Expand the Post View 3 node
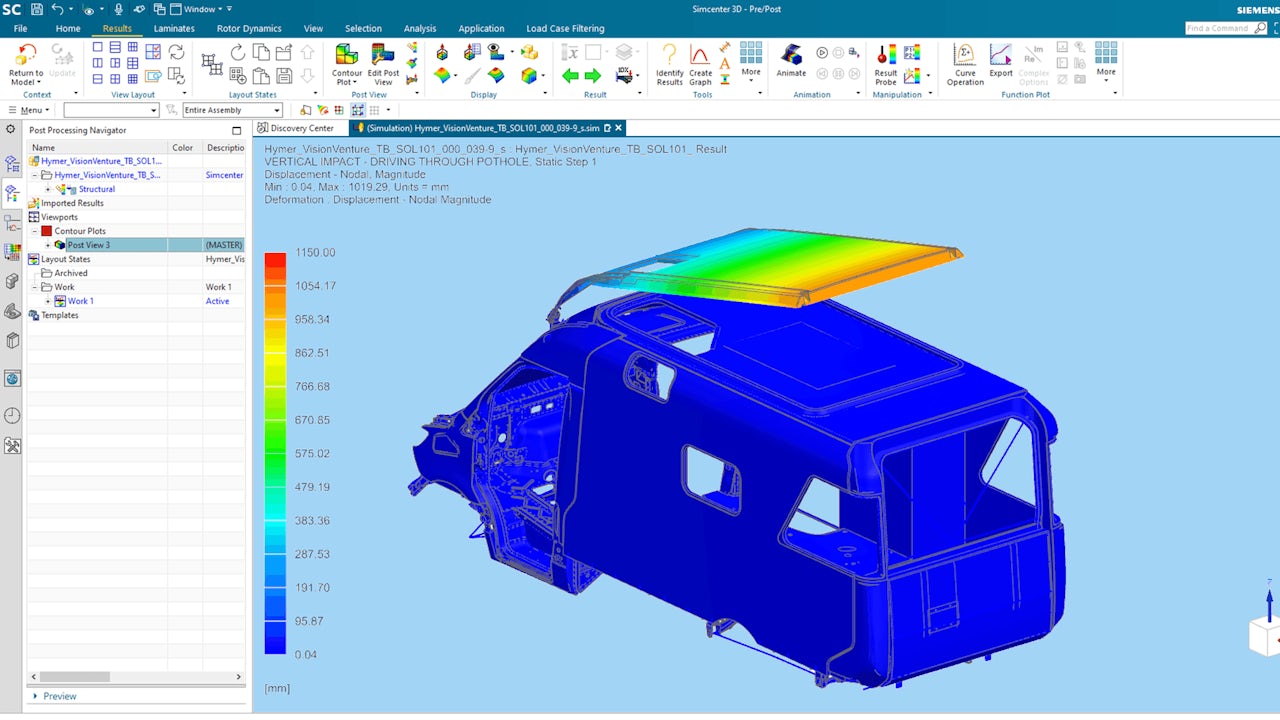This screenshot has height=720, width=1280. click(48, 244)
